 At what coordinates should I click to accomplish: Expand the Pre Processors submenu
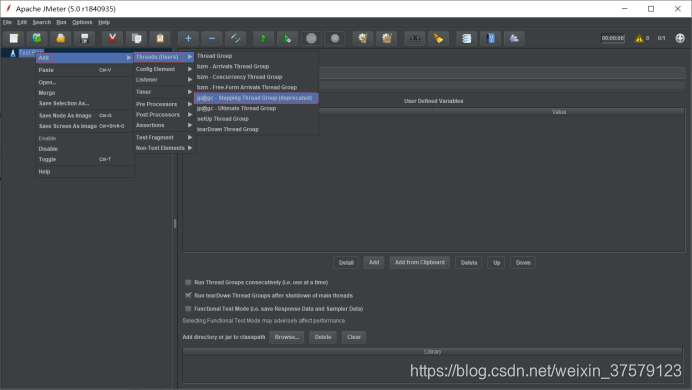164,104
